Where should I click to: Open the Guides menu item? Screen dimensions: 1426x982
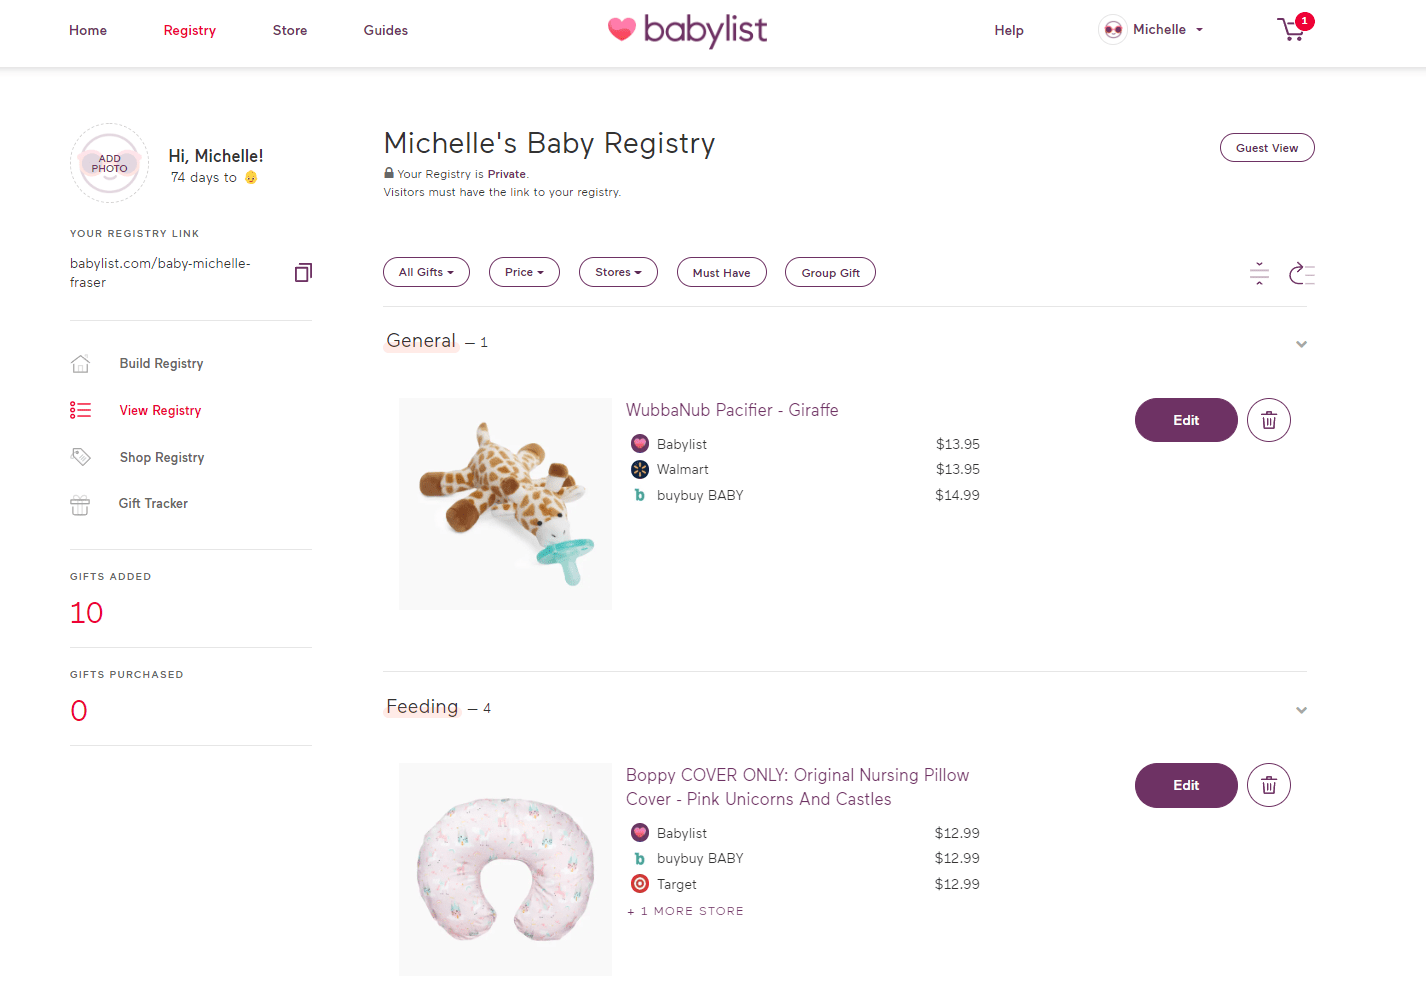(385, 31)
